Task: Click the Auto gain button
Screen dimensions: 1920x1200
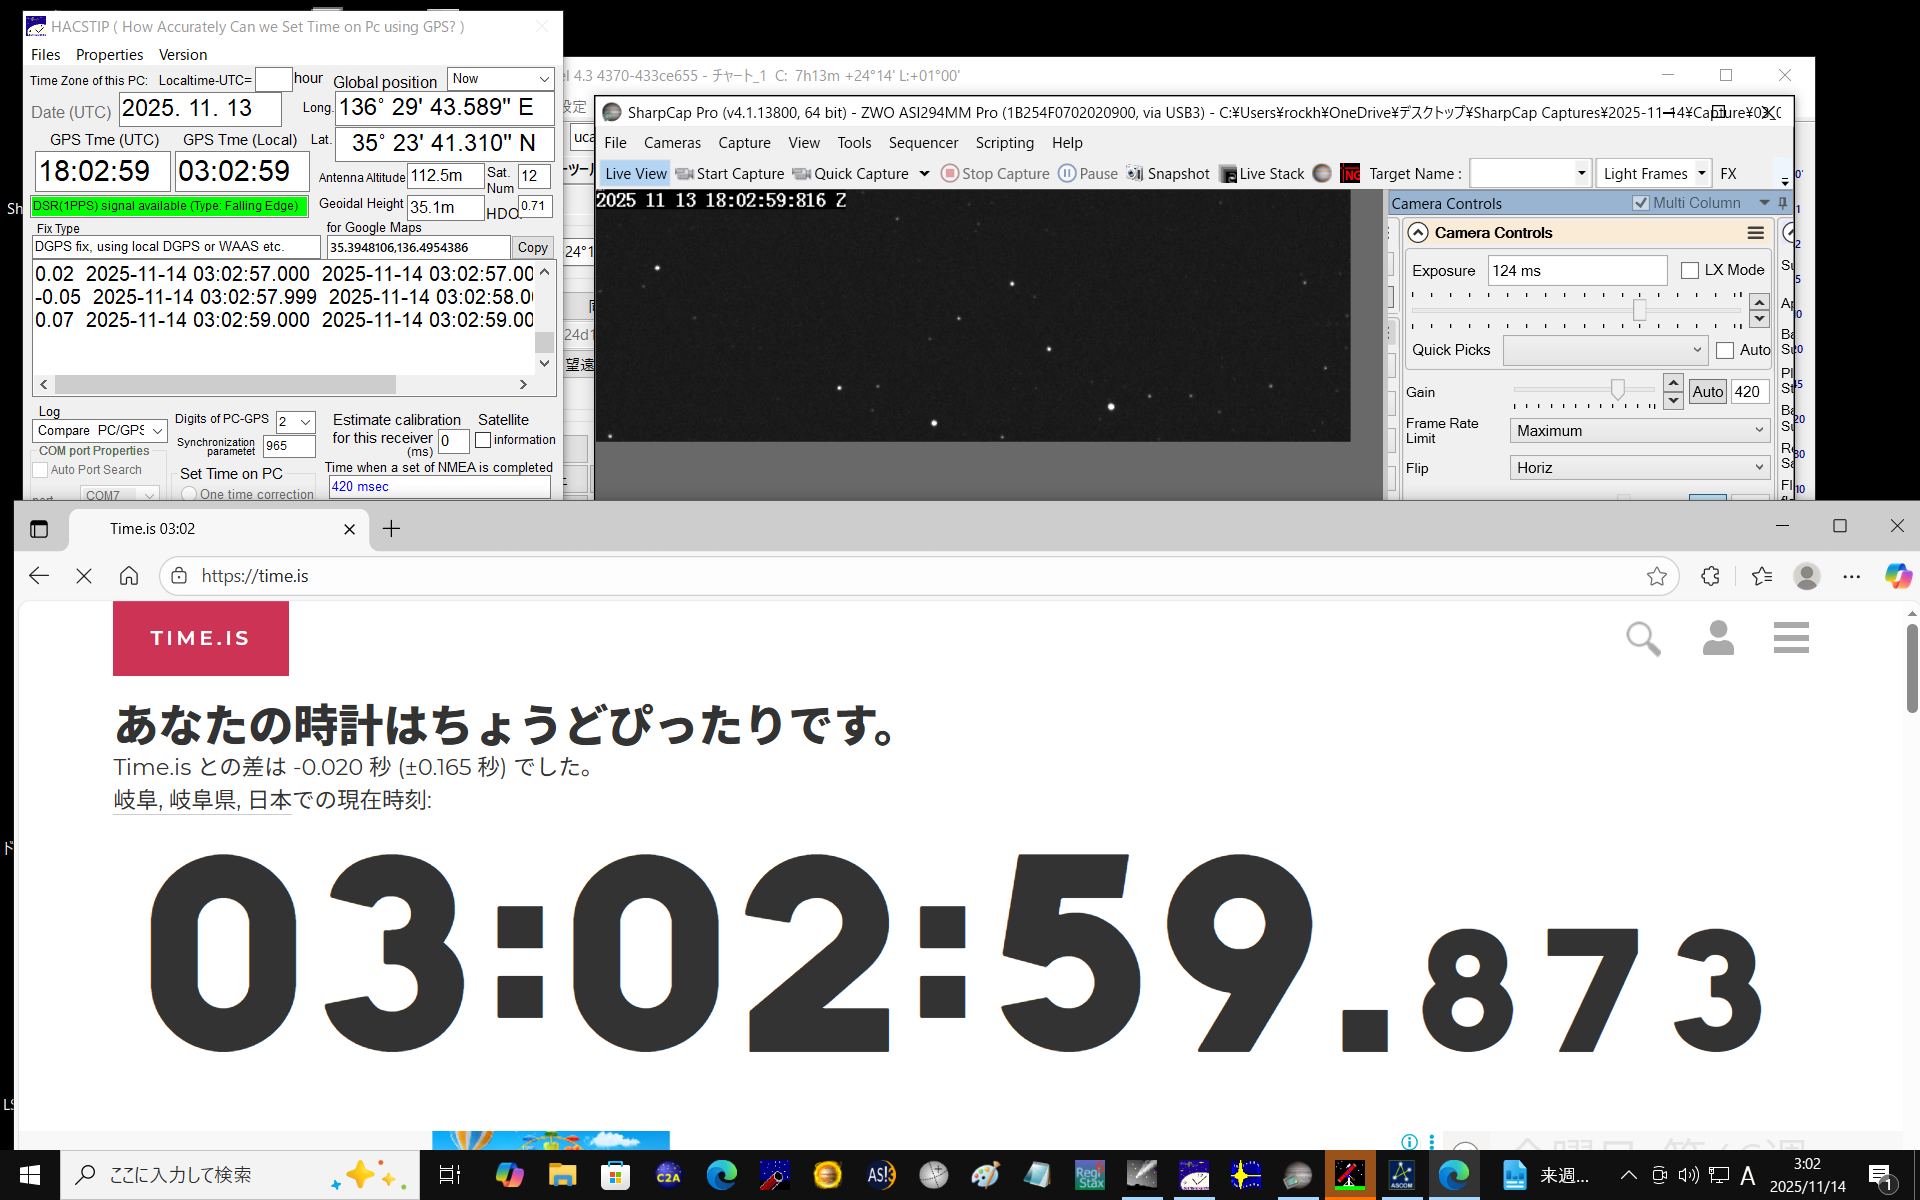Action: point(1707,392)
